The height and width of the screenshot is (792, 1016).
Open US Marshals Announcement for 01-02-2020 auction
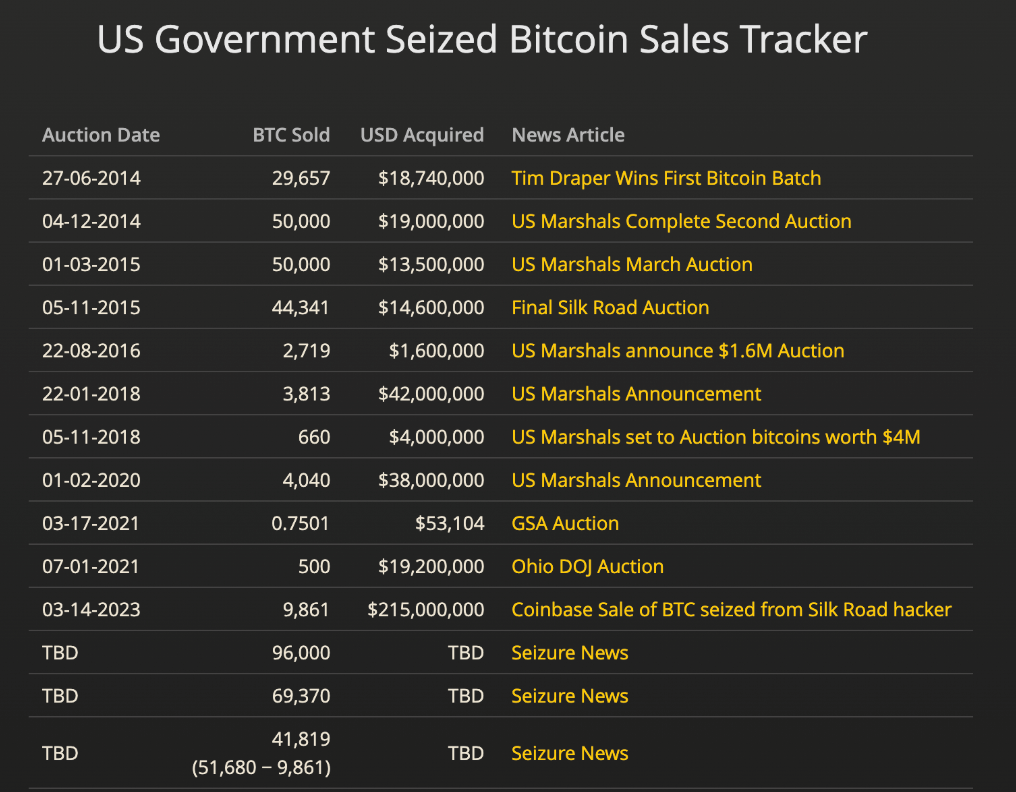click(636, 480)
